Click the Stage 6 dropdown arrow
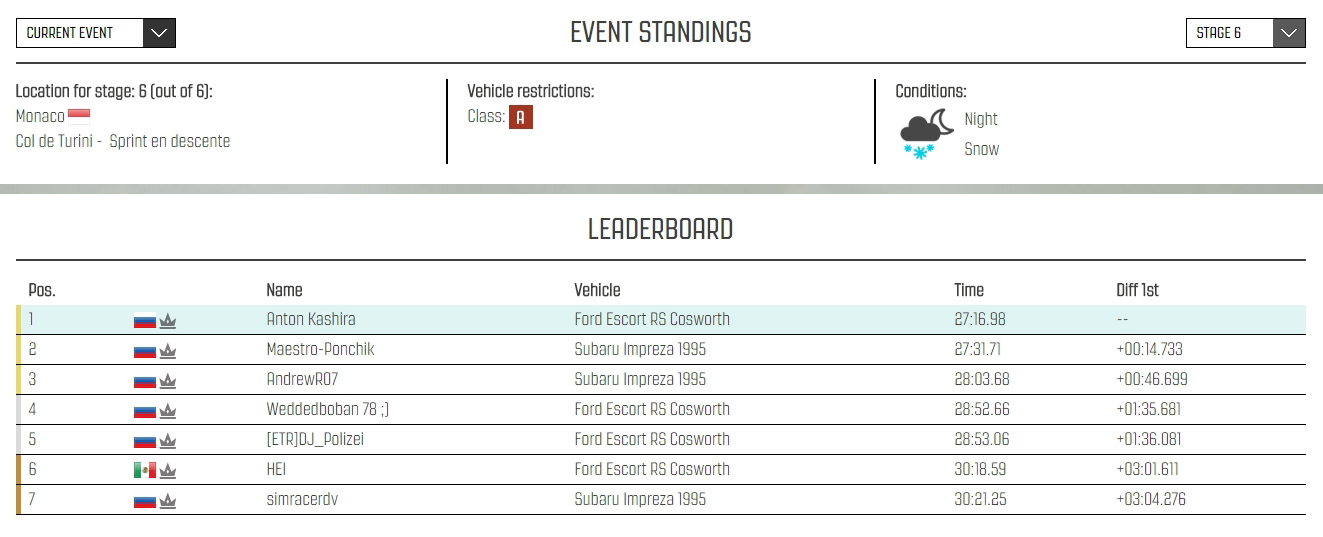 1289,33
